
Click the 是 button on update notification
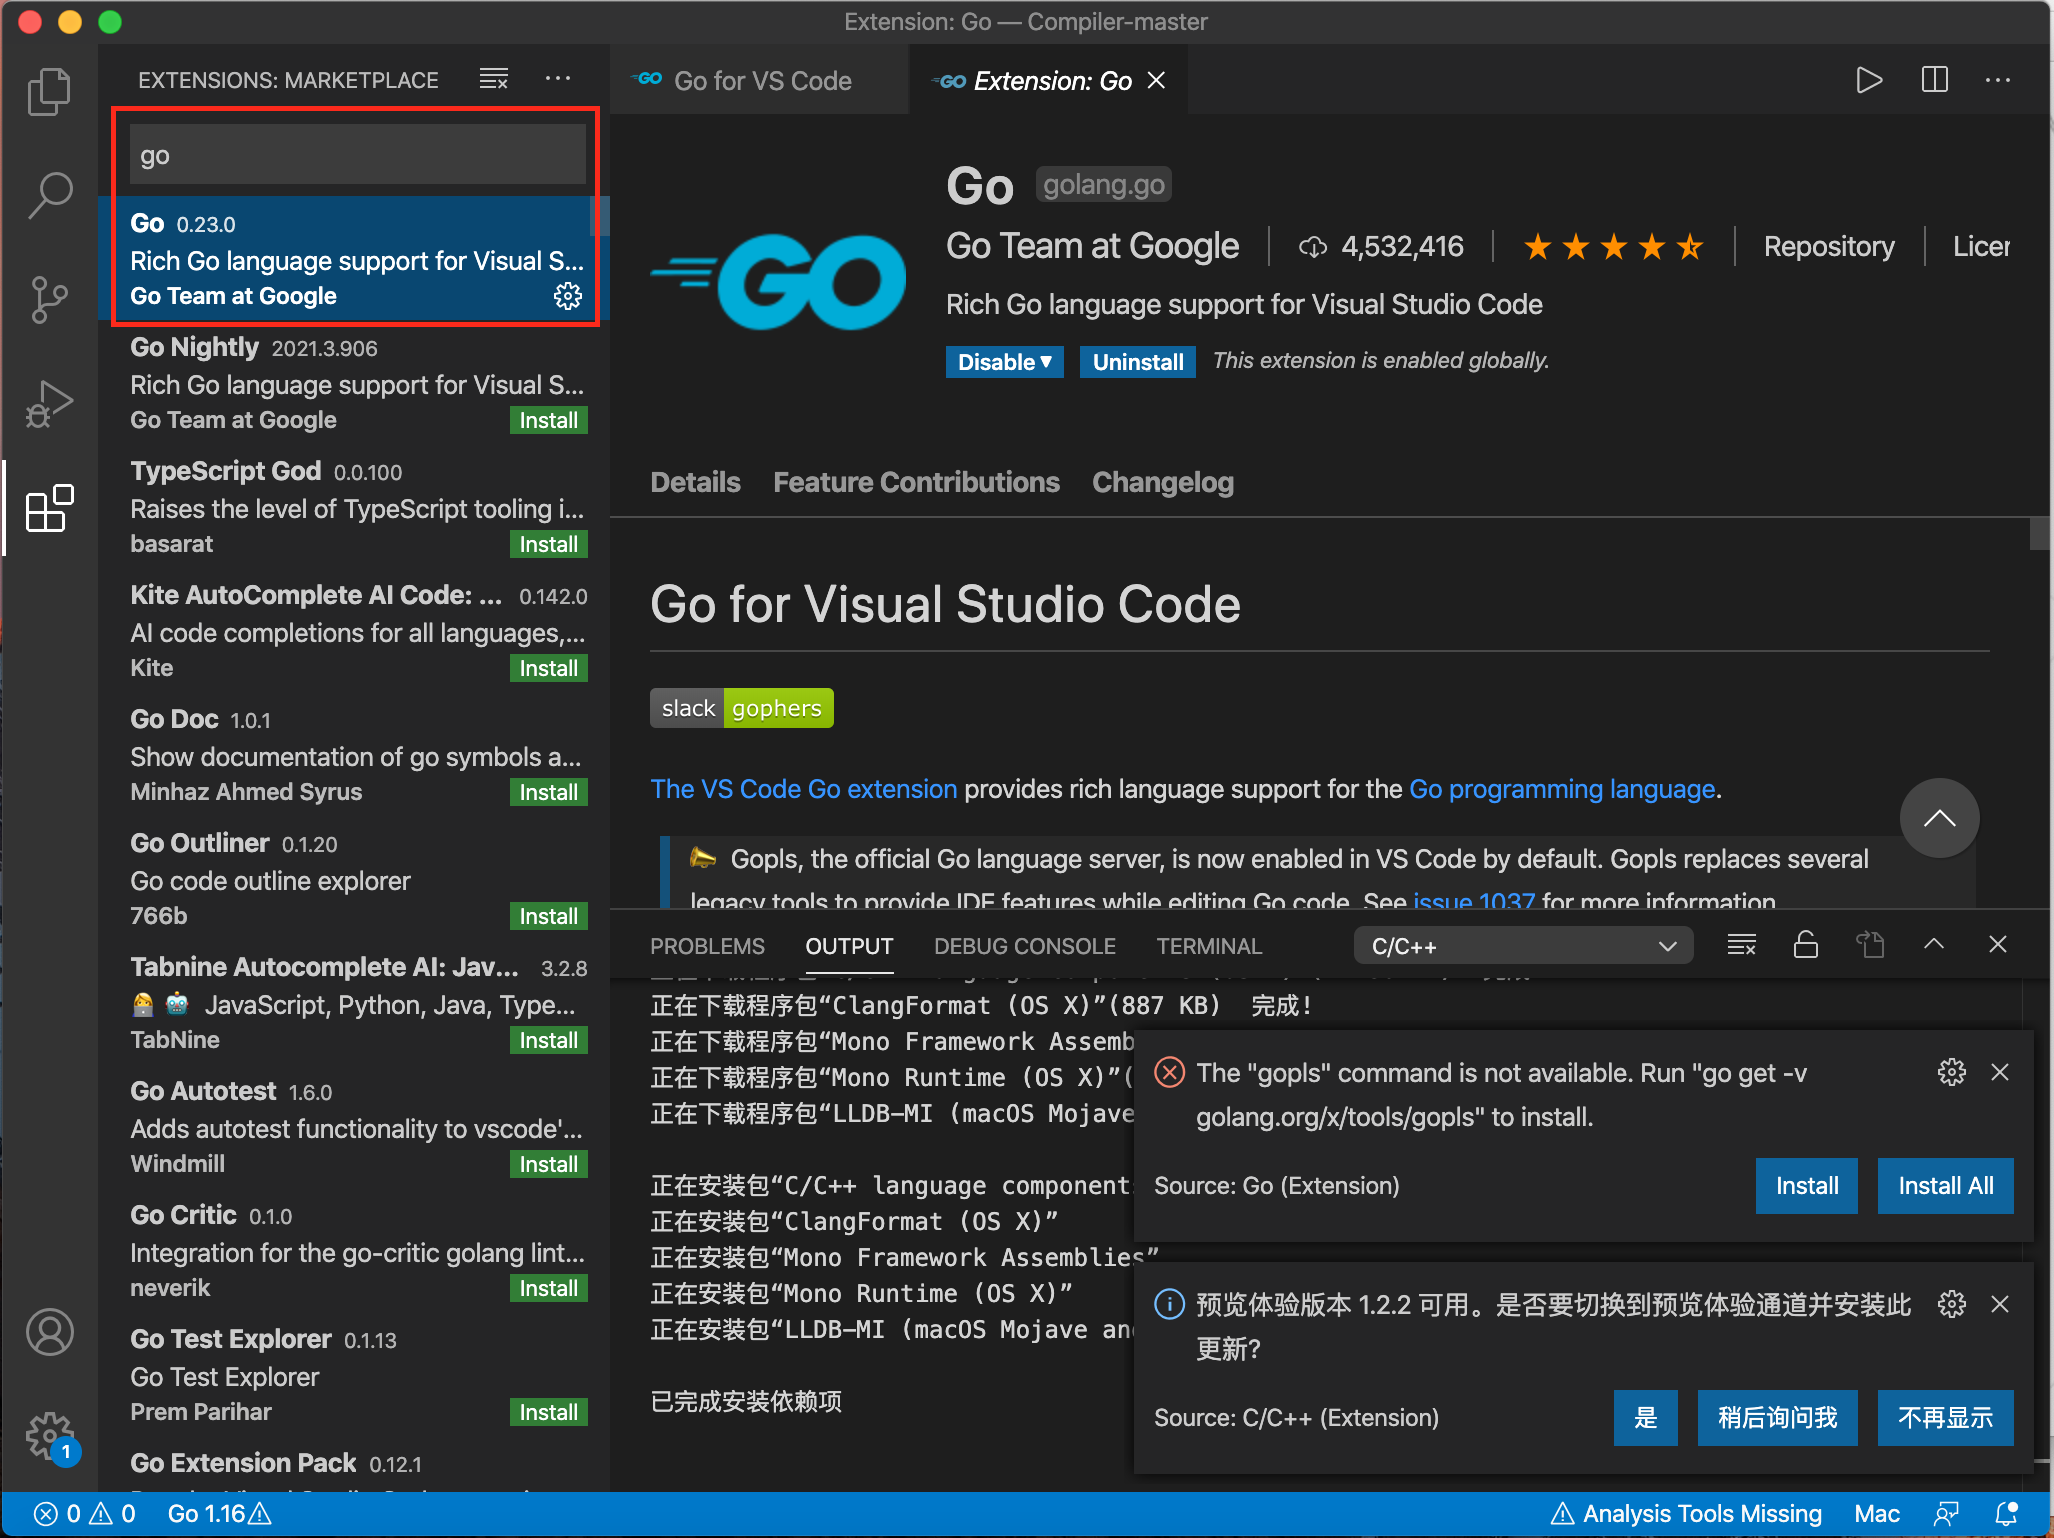click(1645, 1418)
